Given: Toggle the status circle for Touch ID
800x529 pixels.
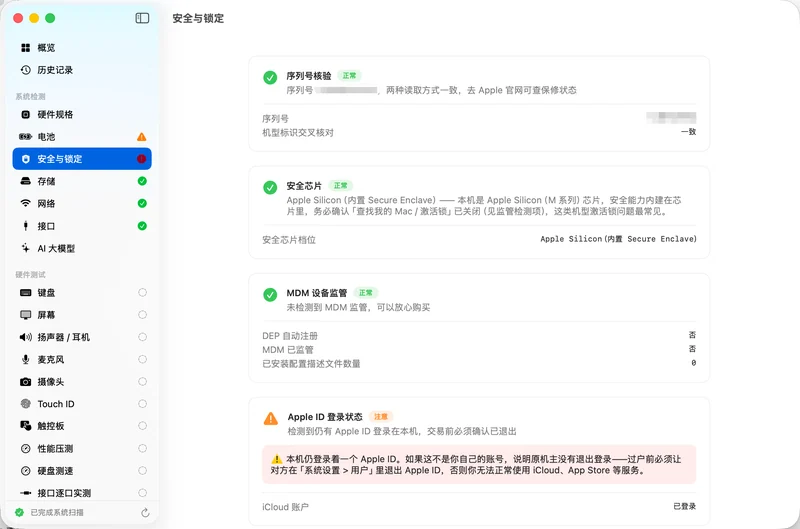Looking at the screenshot, I should click(x=142, y=404).
